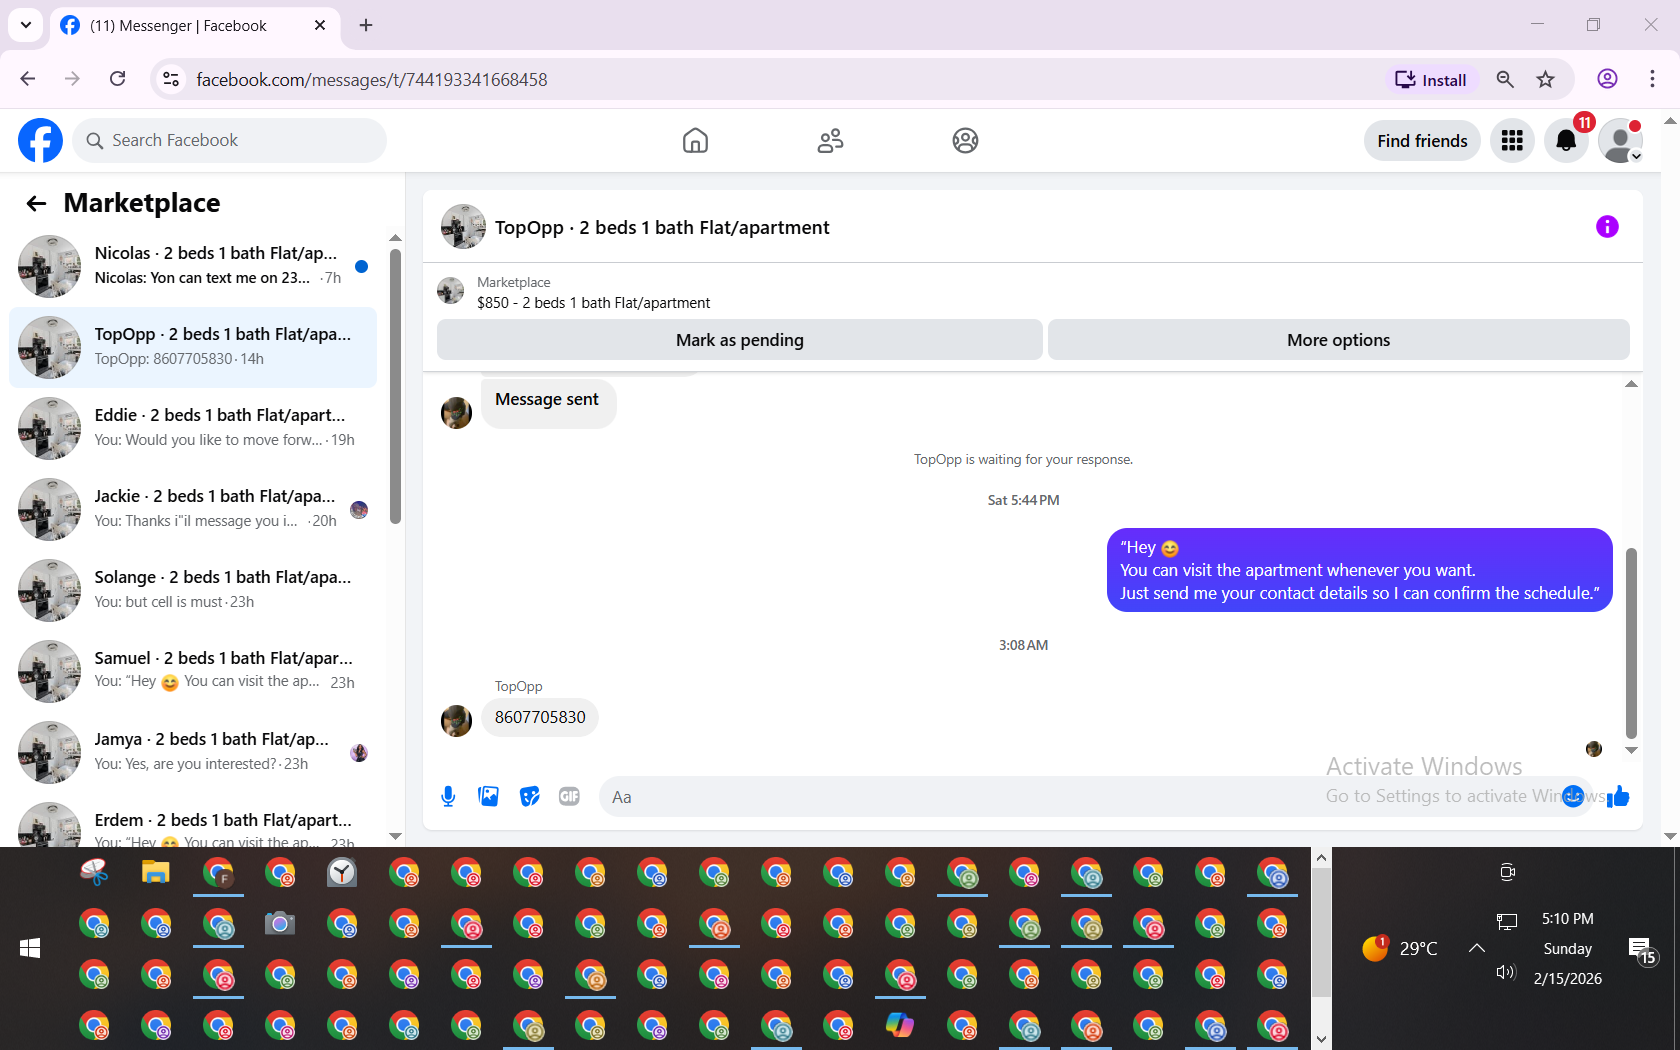The width and height of the screenshot is (1680, 1050).
Task: Open the Windows notification center
Action: [1642, 950]
